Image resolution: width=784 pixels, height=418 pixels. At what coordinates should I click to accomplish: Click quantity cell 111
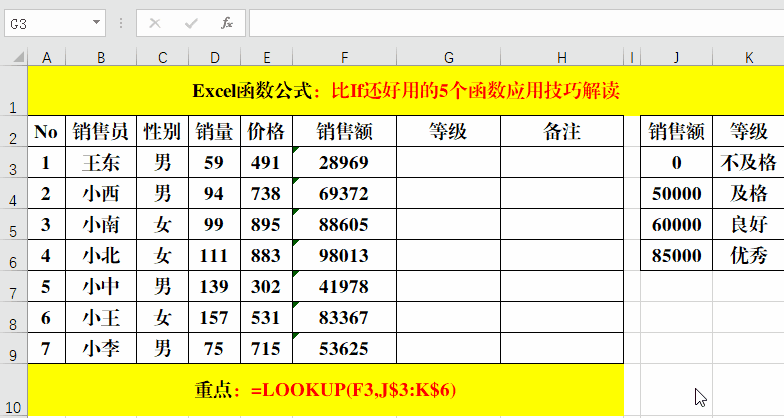pyautogui.click(x=214, y=256)
